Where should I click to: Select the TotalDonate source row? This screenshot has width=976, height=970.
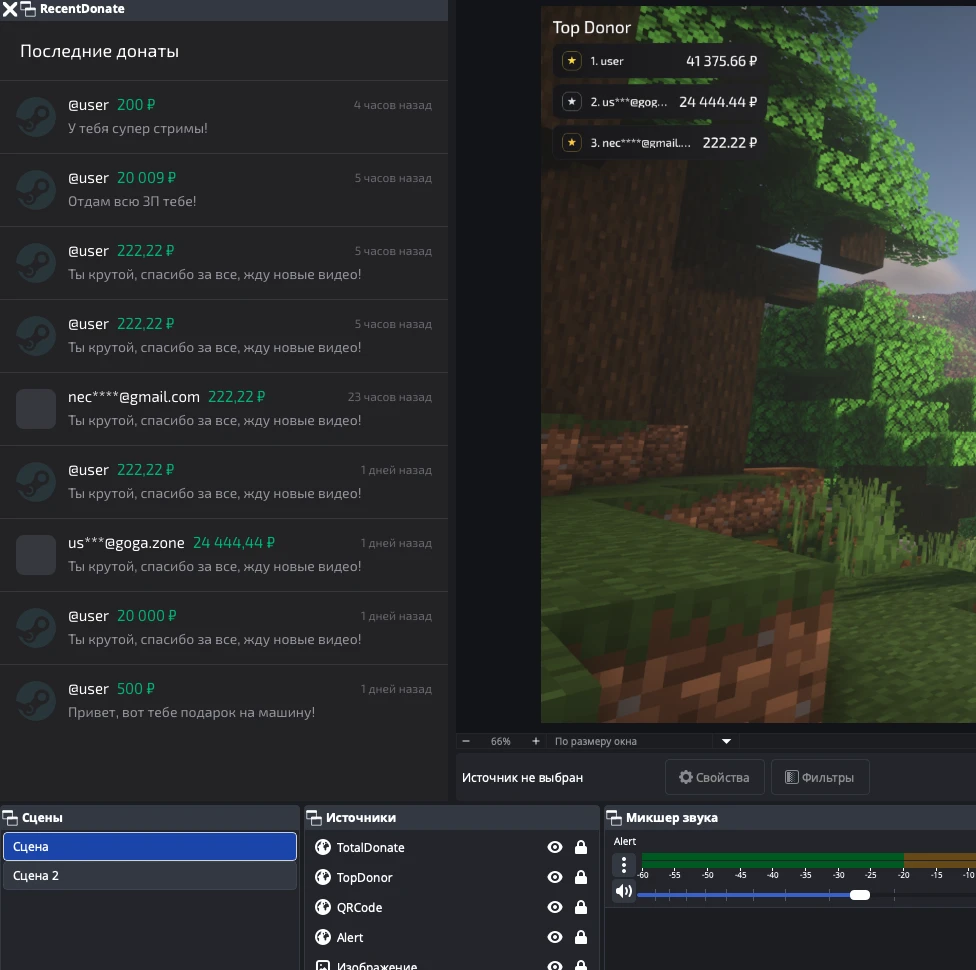(452, 847)
